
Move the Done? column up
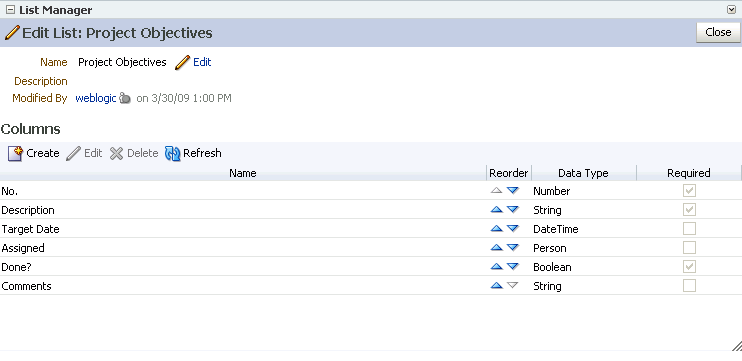tap(496, 267)
